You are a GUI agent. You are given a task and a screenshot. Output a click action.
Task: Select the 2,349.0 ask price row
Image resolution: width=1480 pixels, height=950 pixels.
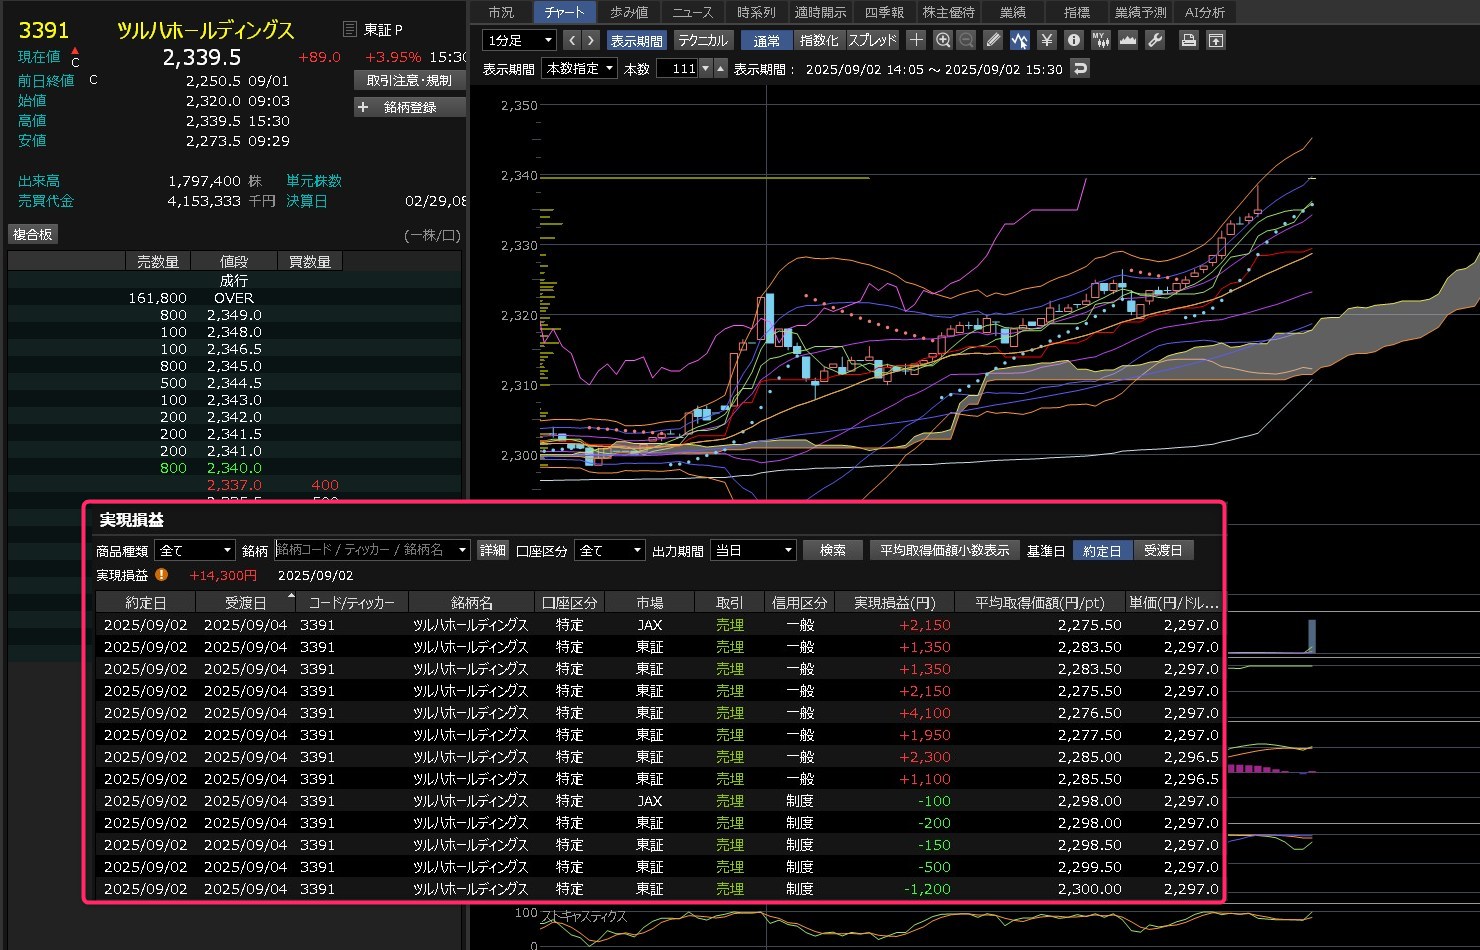pos(234,315)
